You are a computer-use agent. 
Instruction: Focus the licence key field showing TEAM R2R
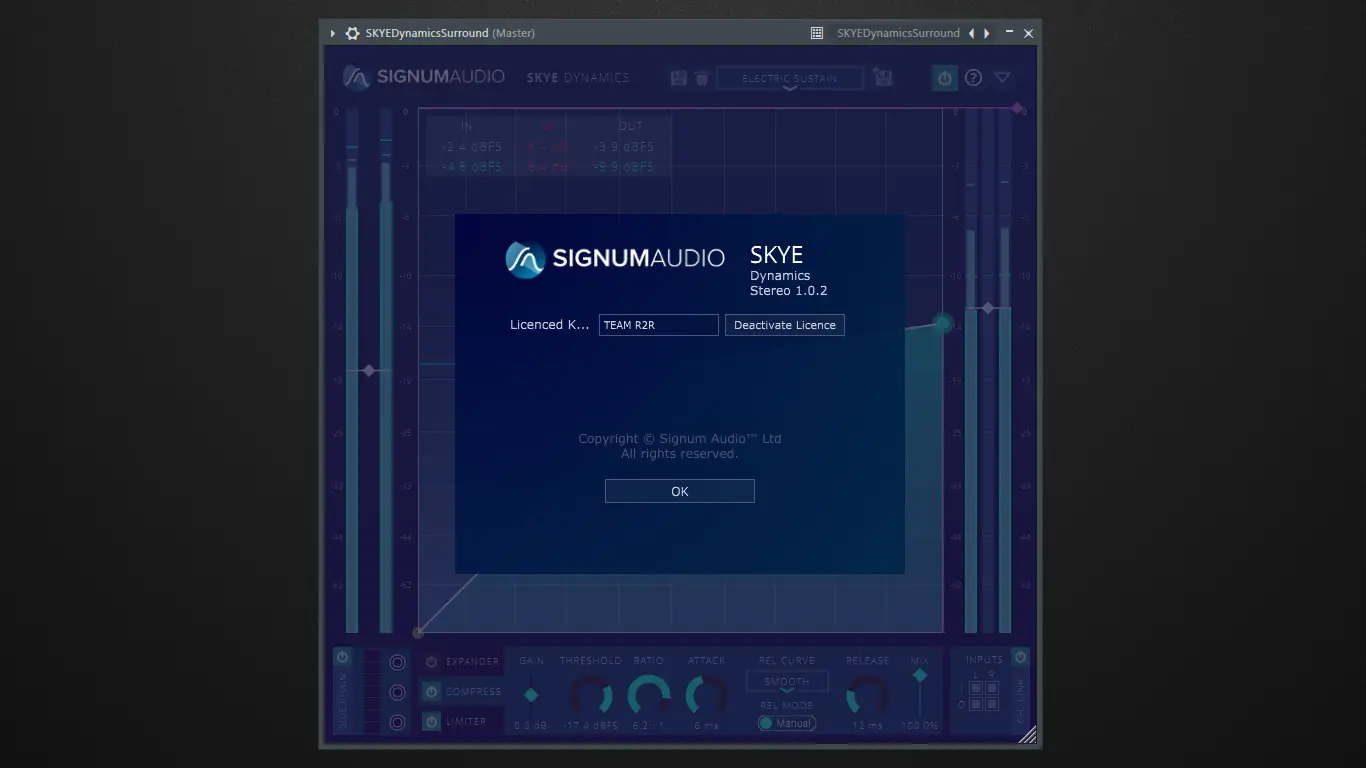pyautogui.click(x=659, y=325)
